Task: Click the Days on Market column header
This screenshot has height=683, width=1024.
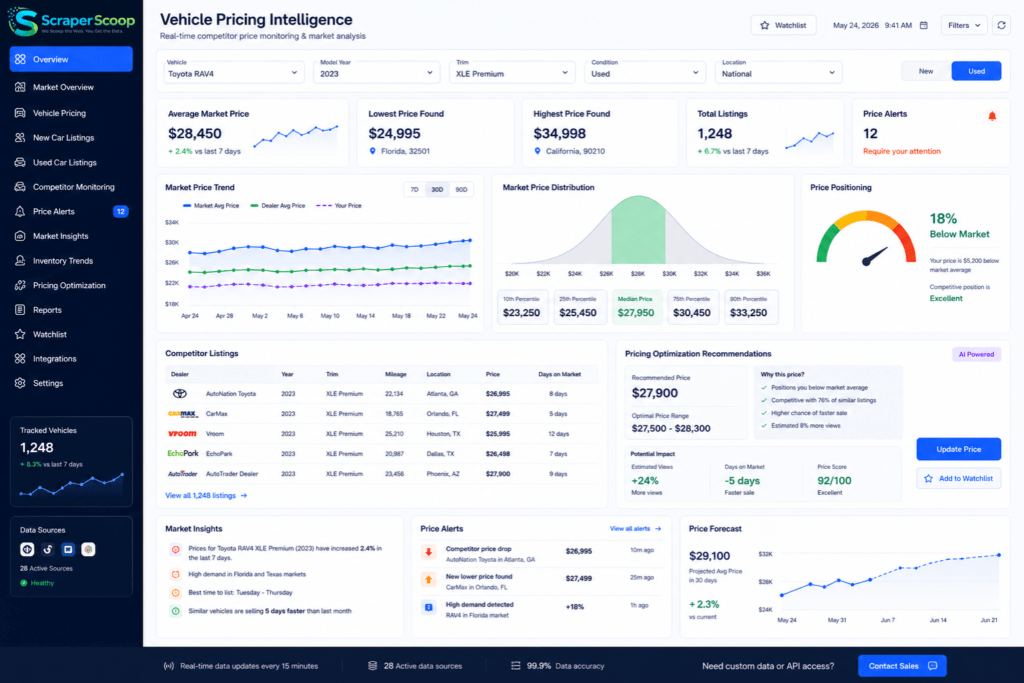Action: point(559,375)
